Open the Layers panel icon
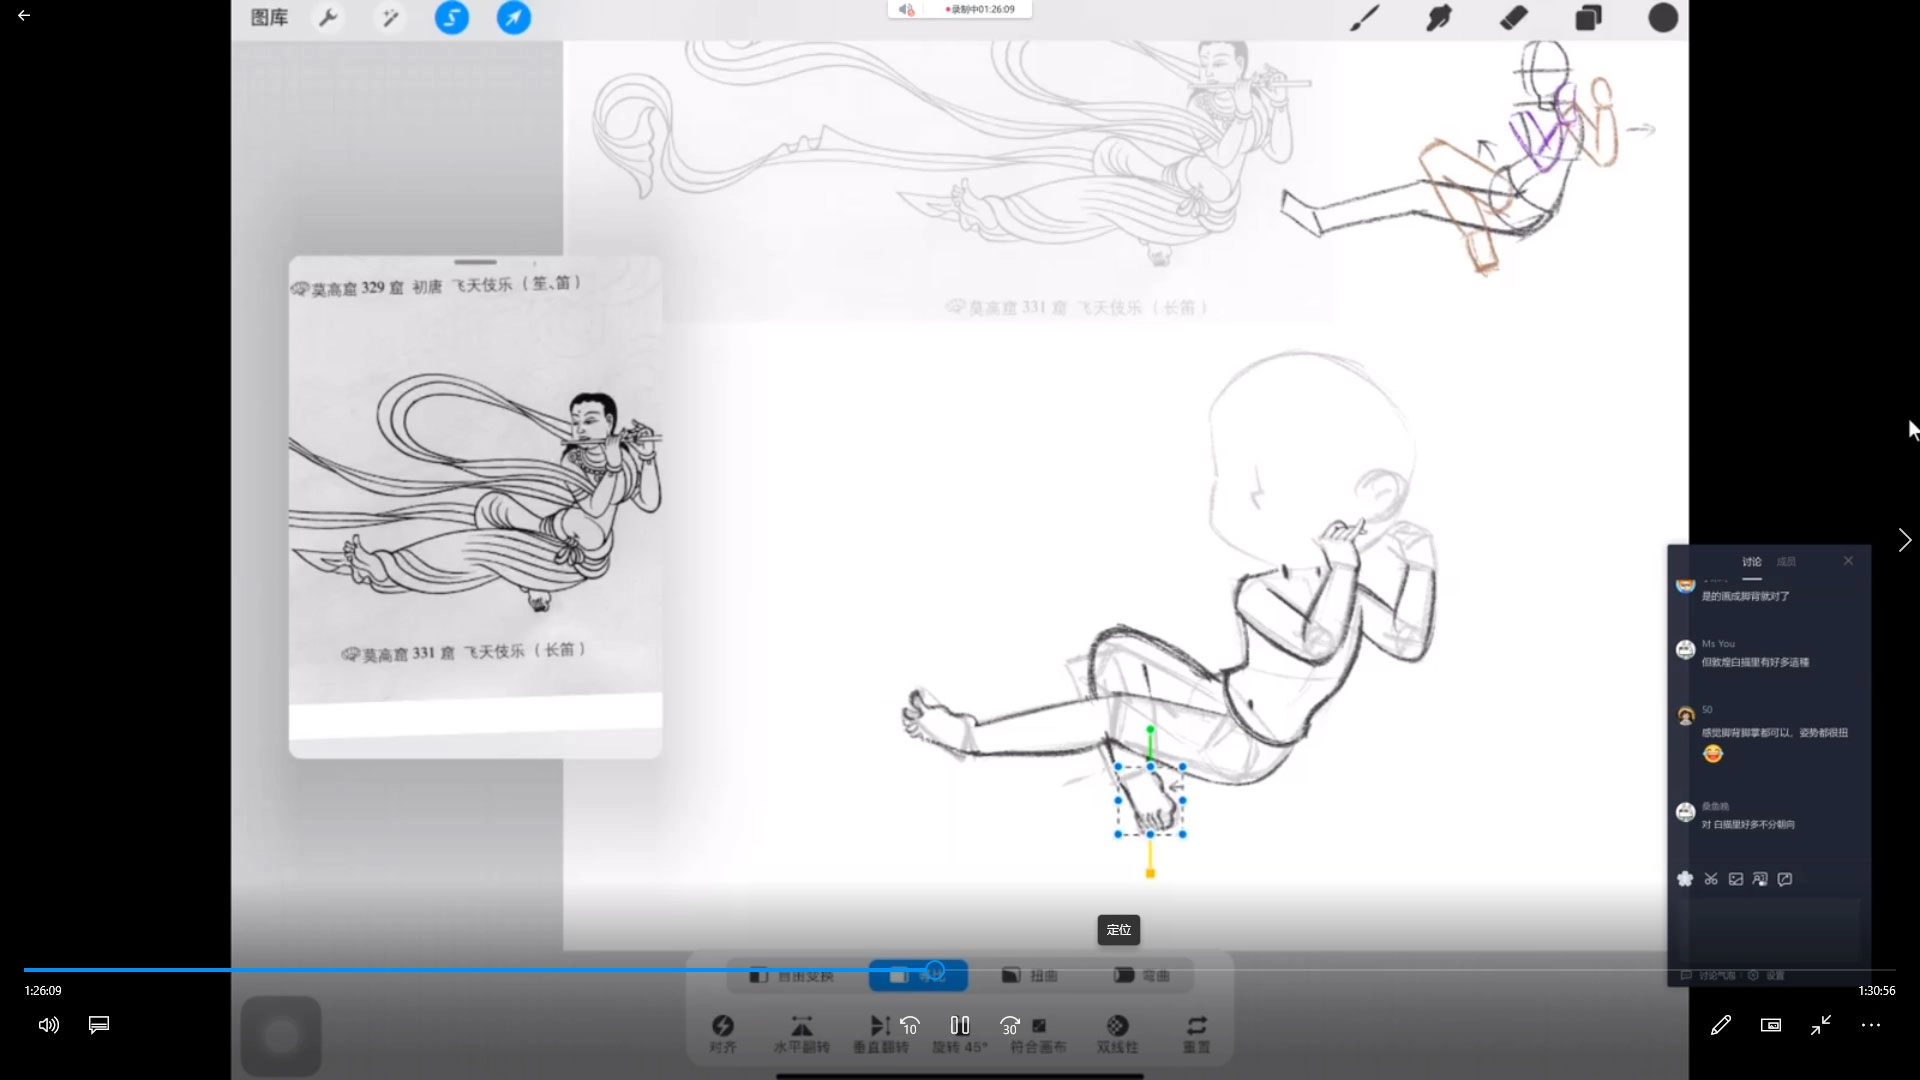1920x1080 pixels. tap(1588, 17)
